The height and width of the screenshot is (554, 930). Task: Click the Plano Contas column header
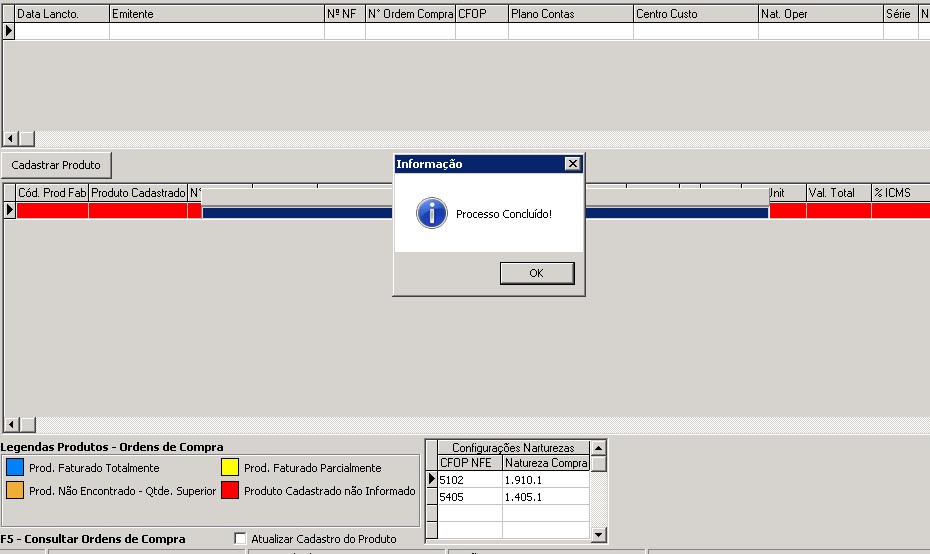tap(570, 15)
